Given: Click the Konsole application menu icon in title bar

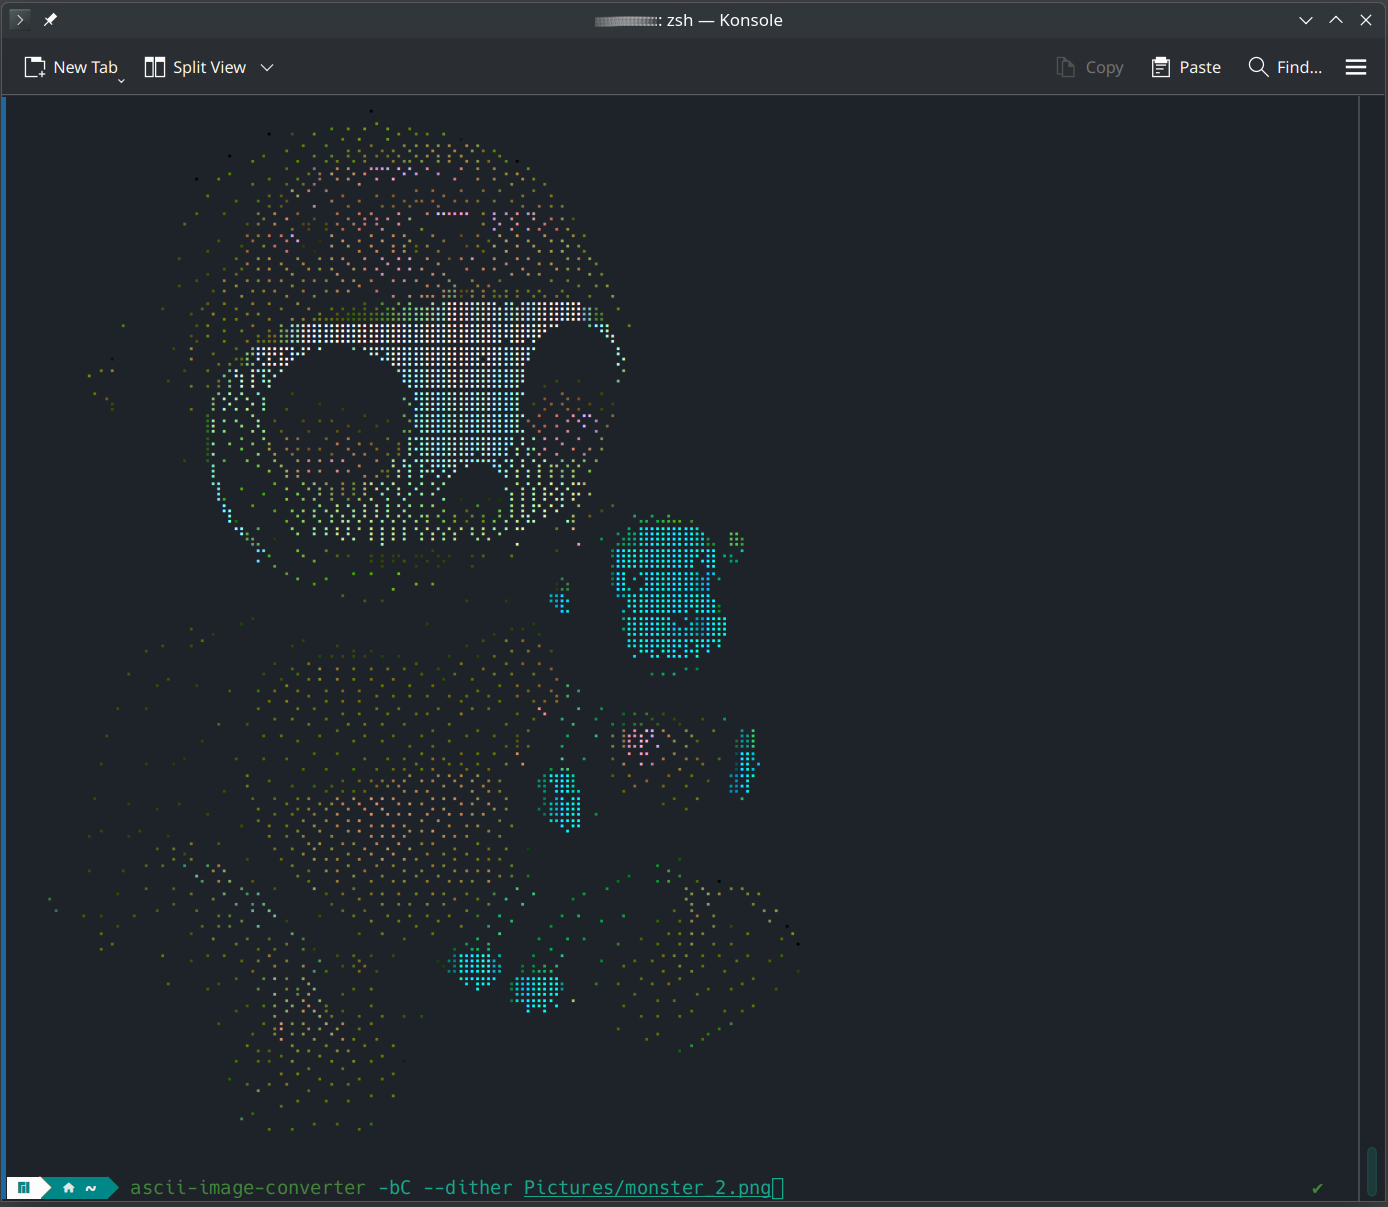Looking at the screenshot, I should (x=20, y=20).
